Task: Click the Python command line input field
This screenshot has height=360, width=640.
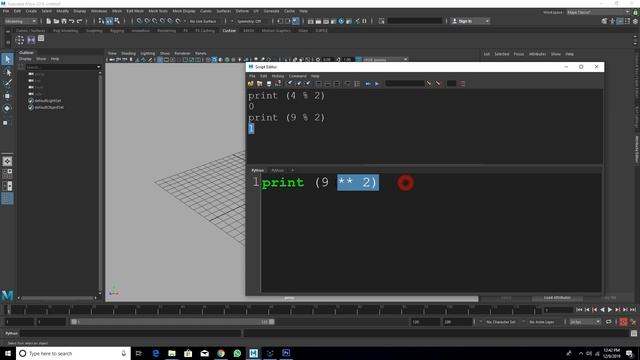Action: (x=131, y=333)
